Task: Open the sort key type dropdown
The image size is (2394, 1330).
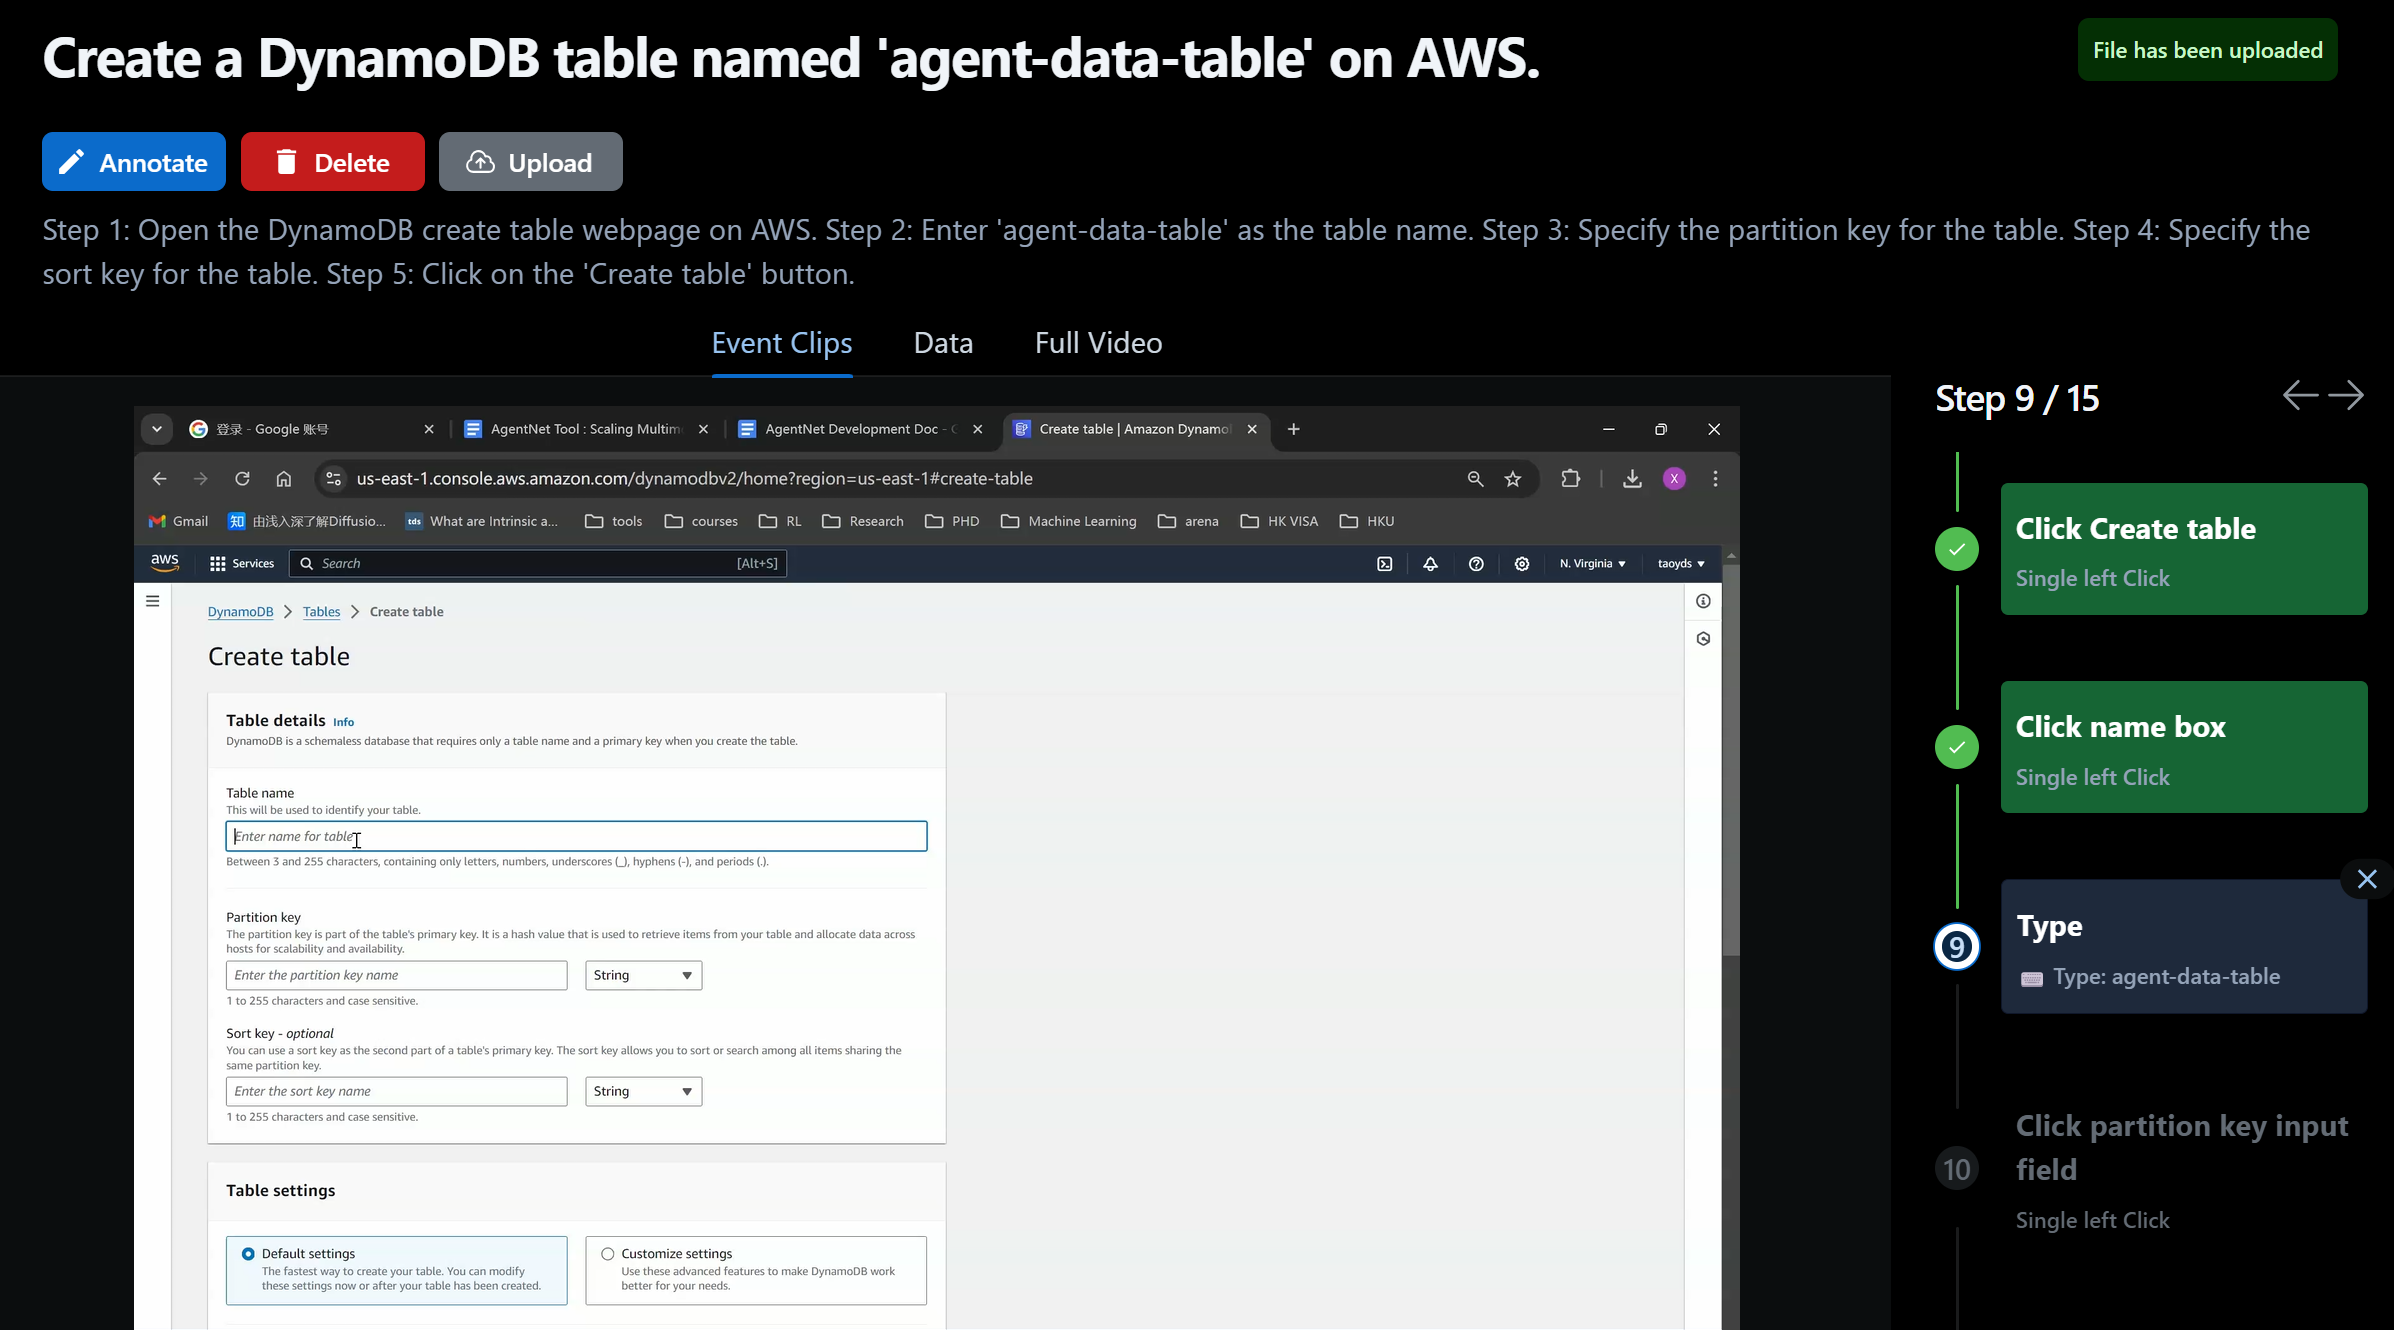Action: point(643,1091)
